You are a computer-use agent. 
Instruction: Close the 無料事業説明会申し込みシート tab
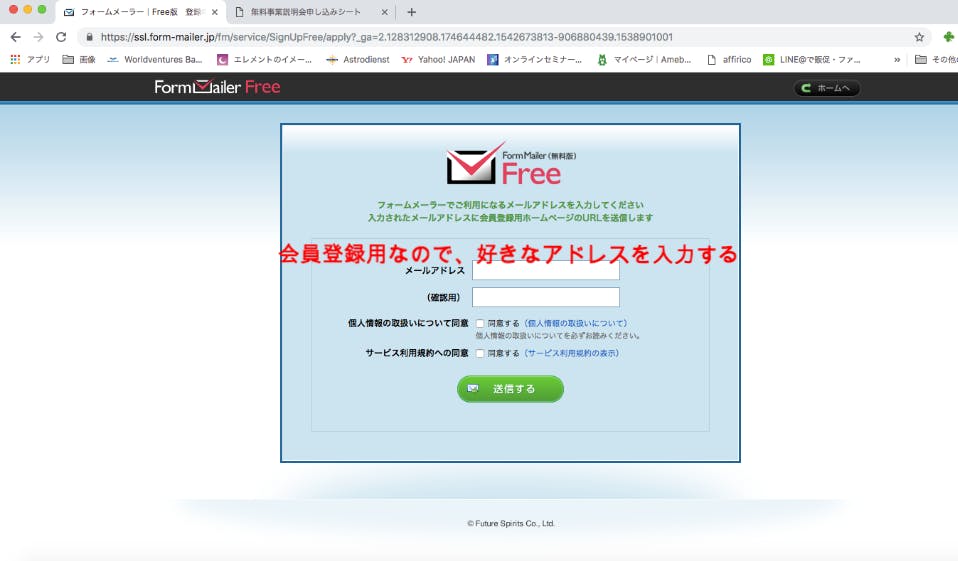(x=384, y=12)
